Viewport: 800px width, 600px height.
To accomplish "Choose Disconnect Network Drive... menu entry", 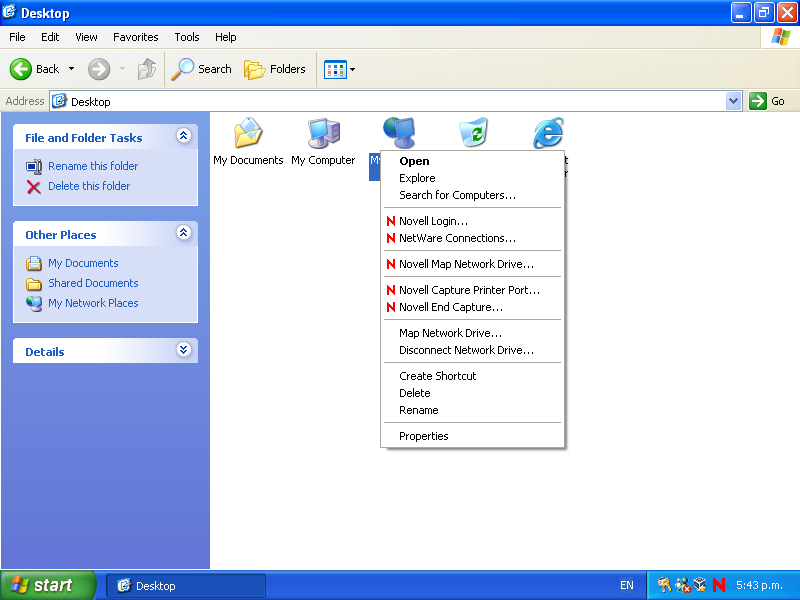I will click(472, 349).
